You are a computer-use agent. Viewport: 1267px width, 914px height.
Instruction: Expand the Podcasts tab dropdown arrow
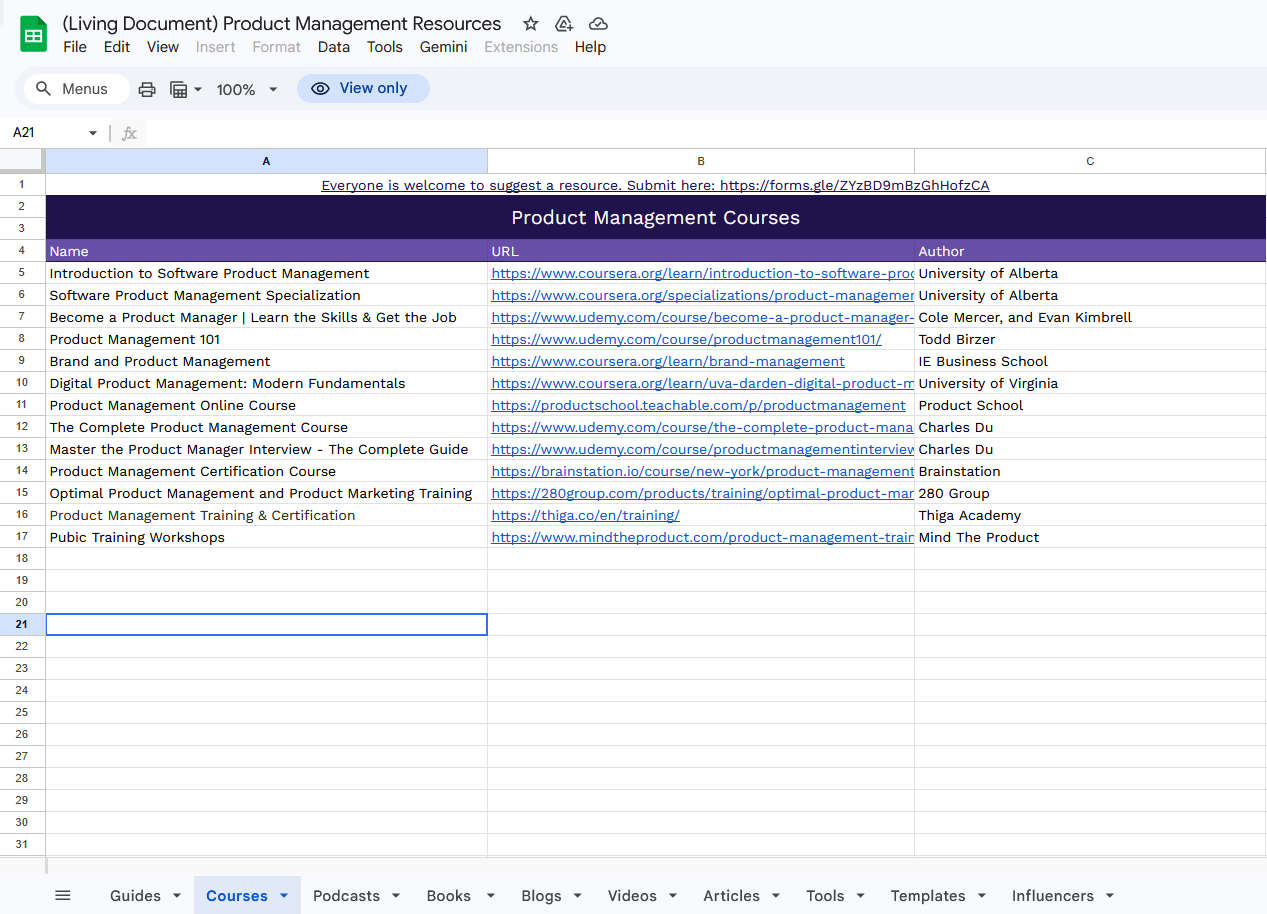[396, 896]
